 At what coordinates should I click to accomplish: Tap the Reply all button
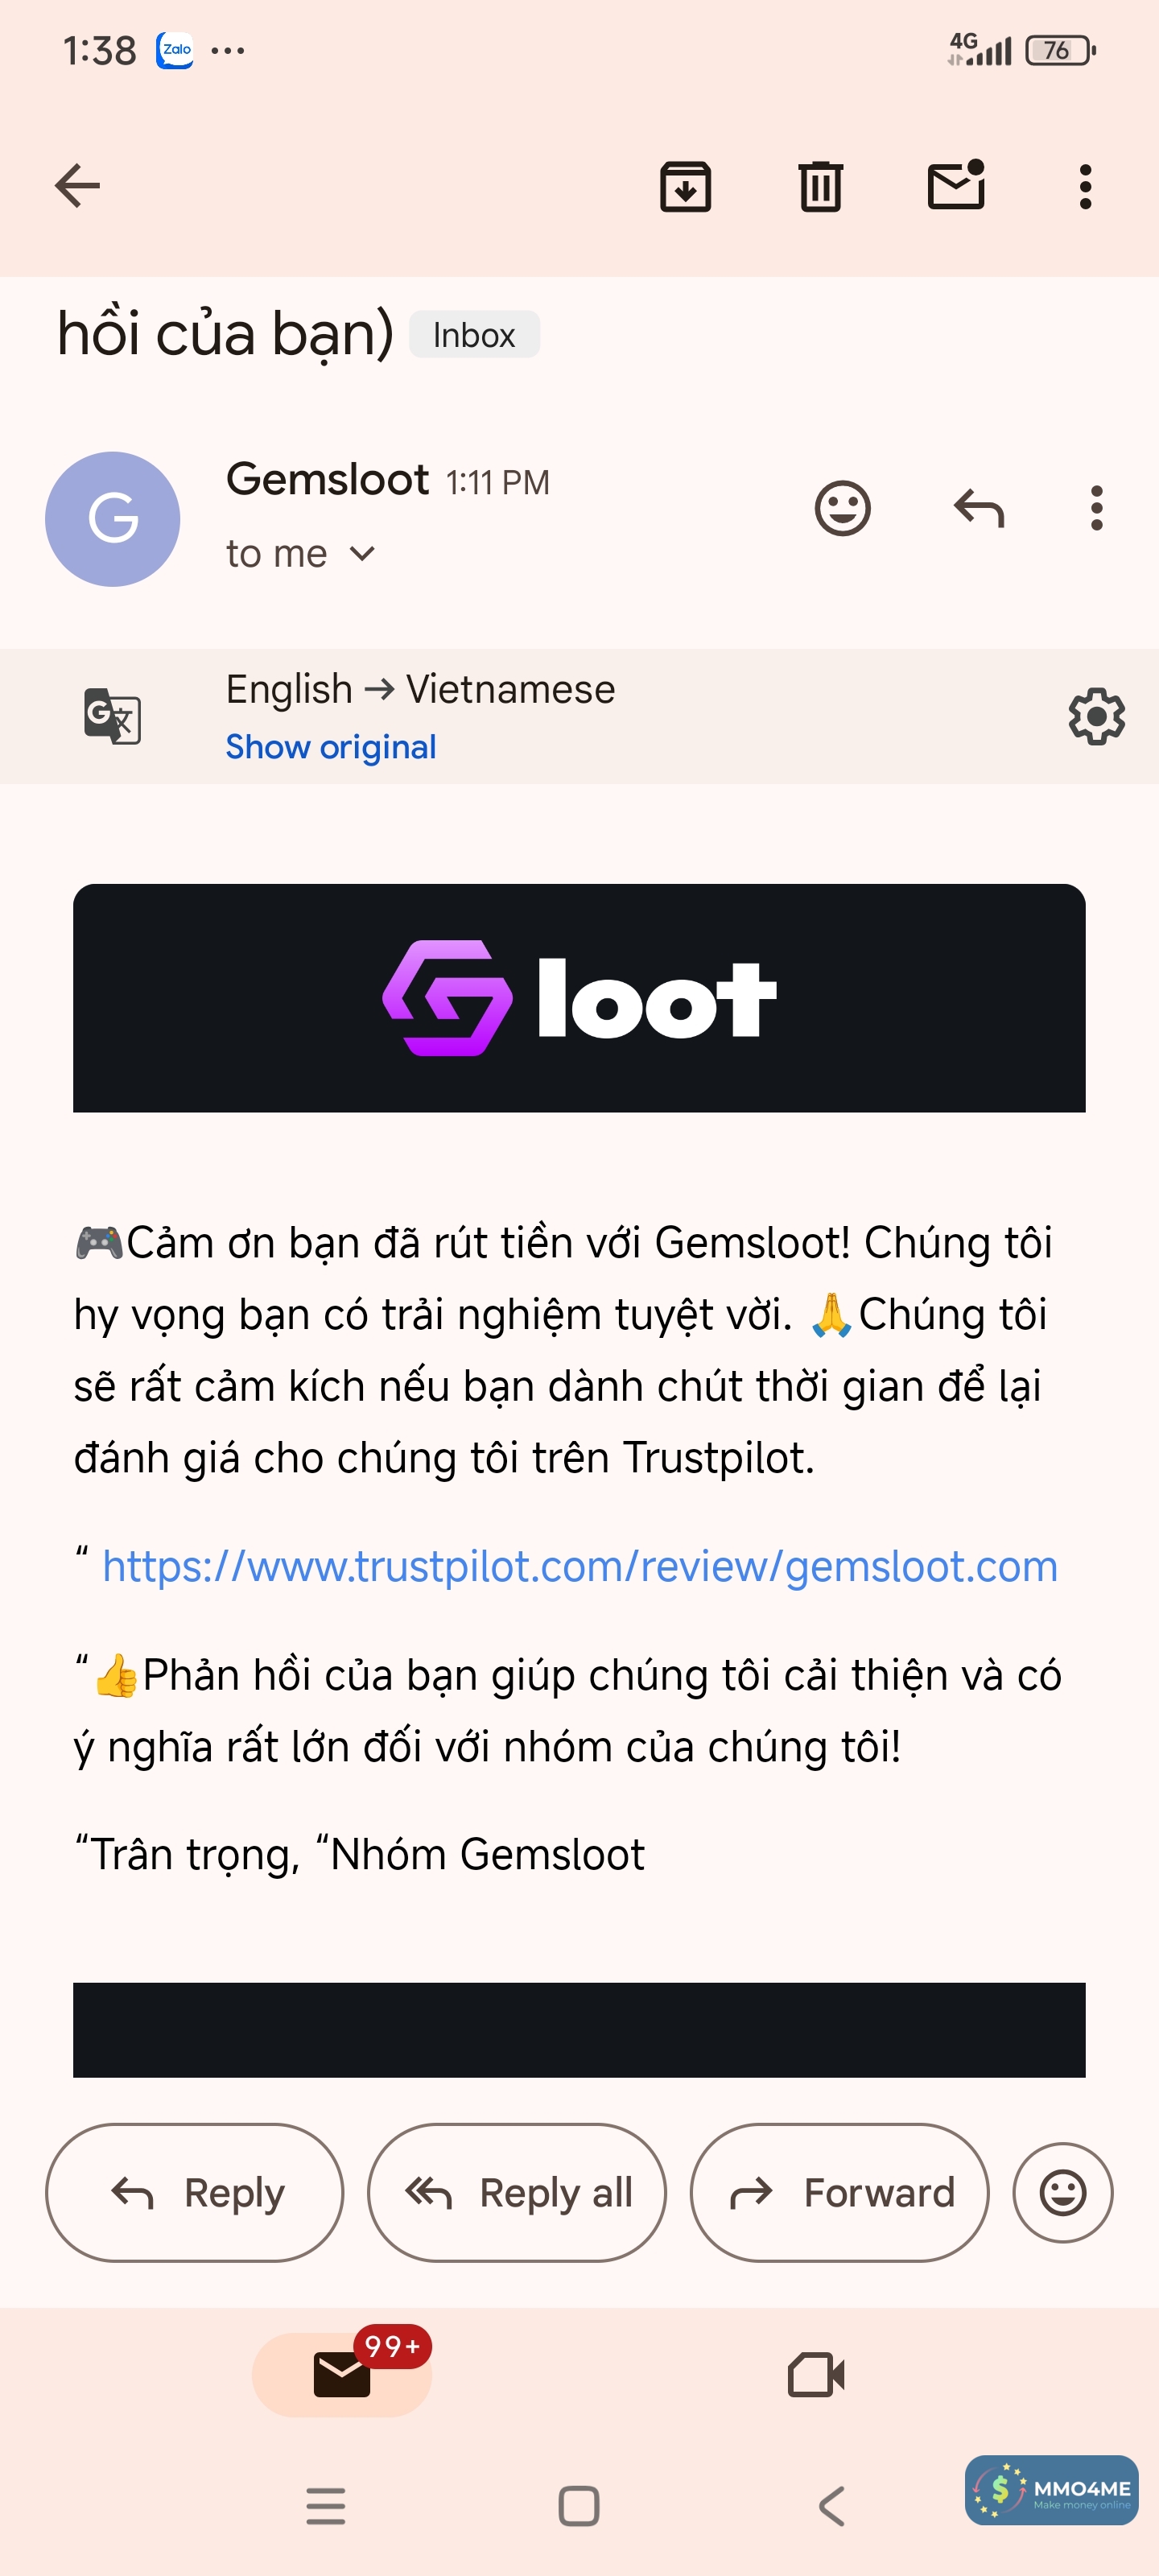click(x=517, y=2192)
